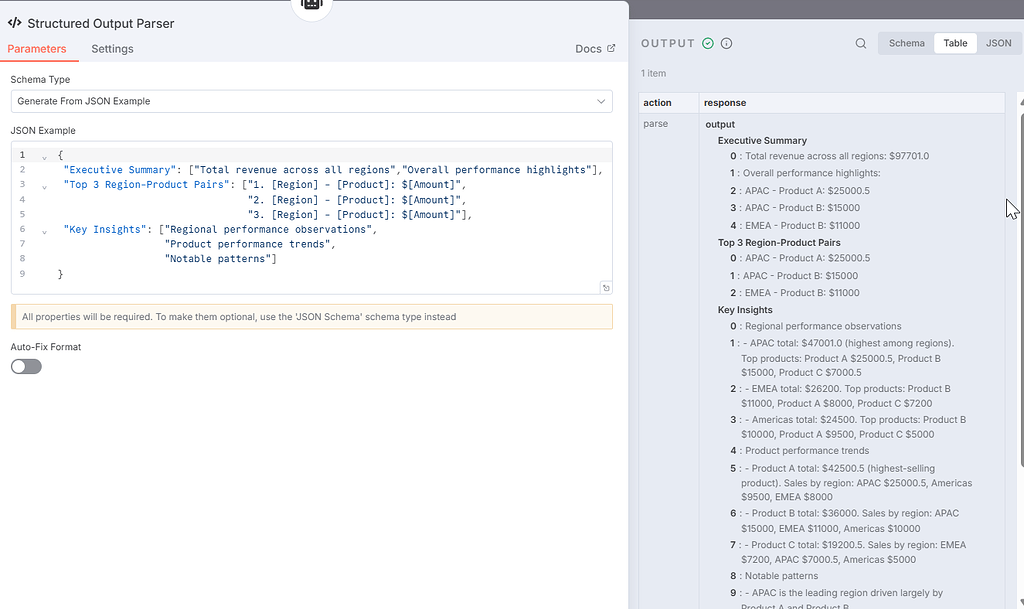Open the Schema Type dropdown
Viewport: 1024px width, 609px height.
tap(312, 101)
